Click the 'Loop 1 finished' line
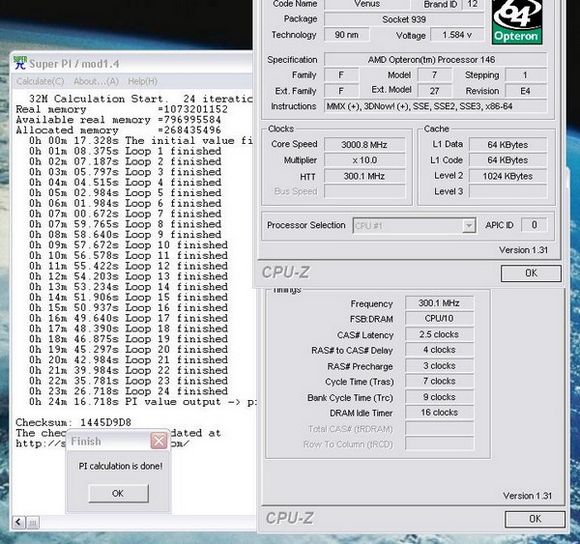 click(x=125, y=151)
